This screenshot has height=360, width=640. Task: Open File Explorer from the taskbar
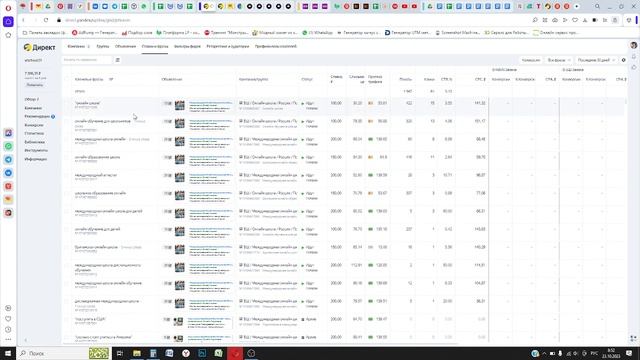click(137, 353)
